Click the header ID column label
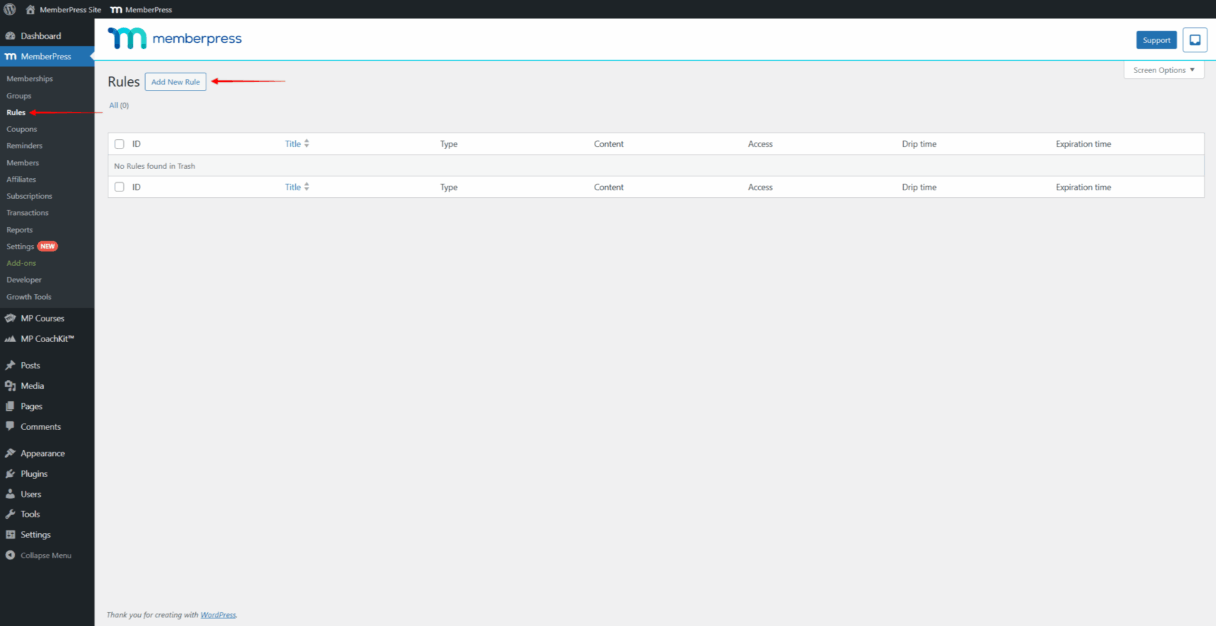Screen dimensions: 1216x626 coord(136,144)
